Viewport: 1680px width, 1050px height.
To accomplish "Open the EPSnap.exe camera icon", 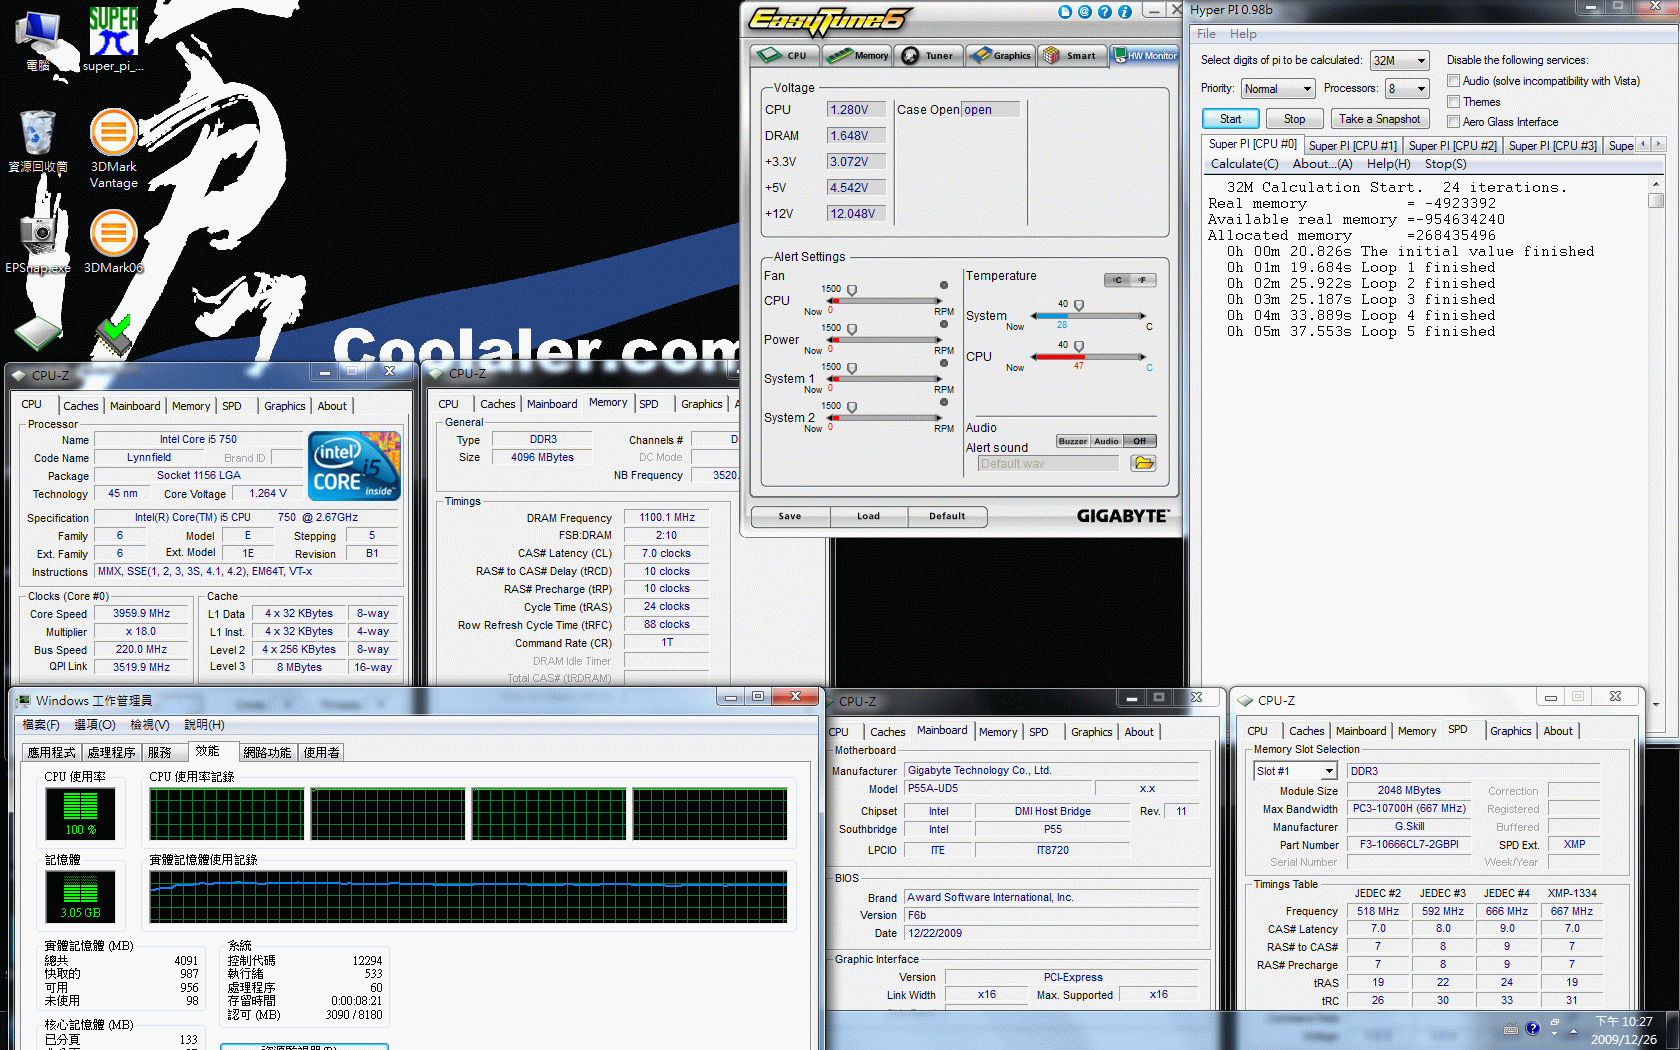I will 38,242.
